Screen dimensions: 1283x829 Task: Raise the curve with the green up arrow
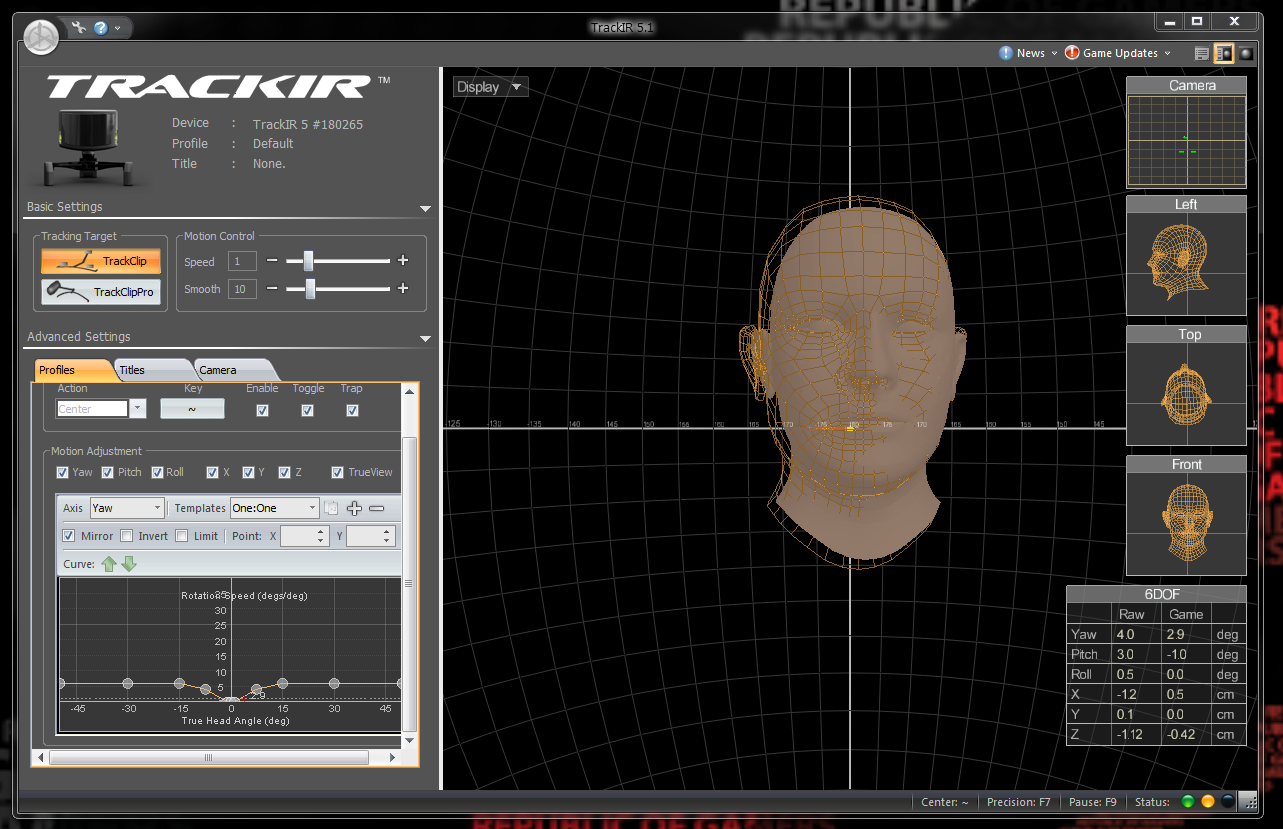[x=109, y=564]
